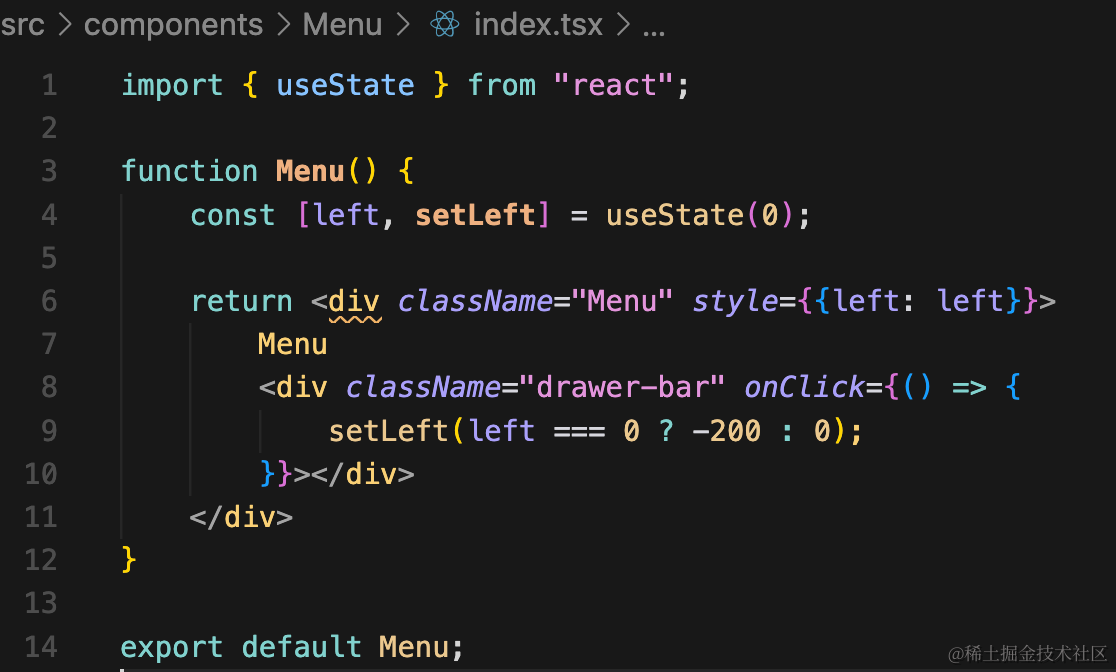
Task: Click the closing brace on line 12
Action: 129,560
